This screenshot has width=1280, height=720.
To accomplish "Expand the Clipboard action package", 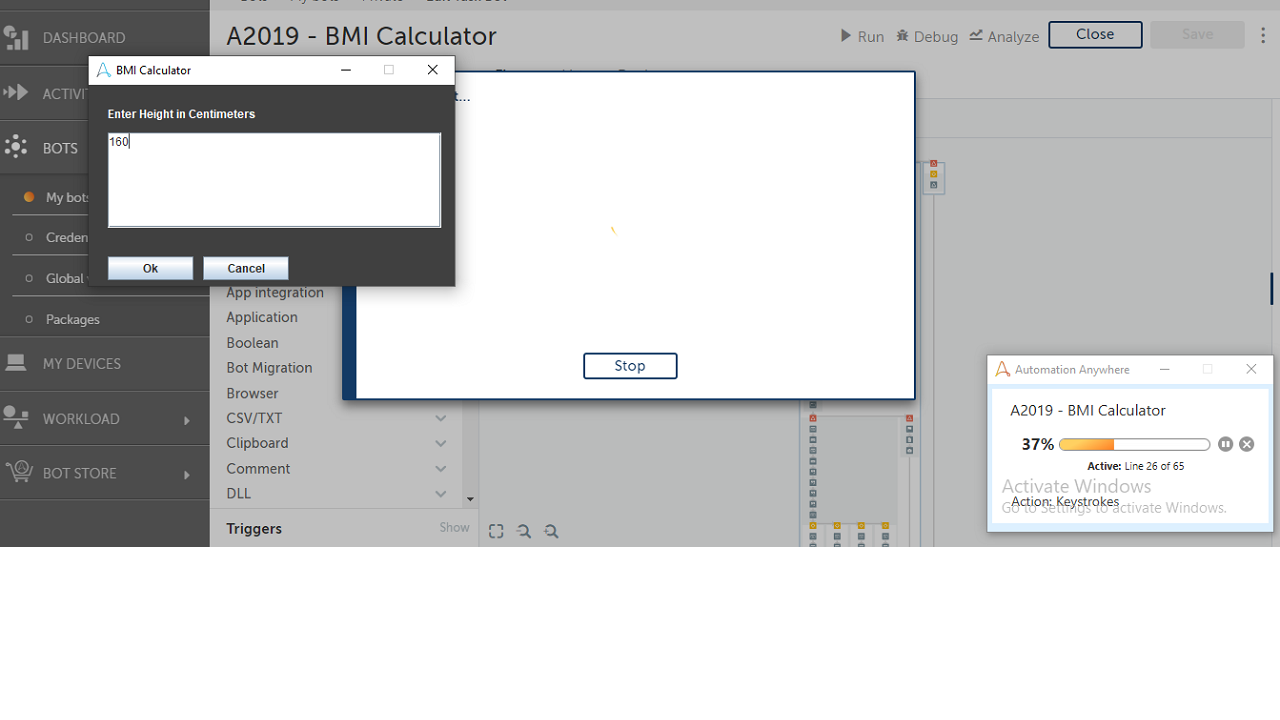I will [x=440, y=443].
